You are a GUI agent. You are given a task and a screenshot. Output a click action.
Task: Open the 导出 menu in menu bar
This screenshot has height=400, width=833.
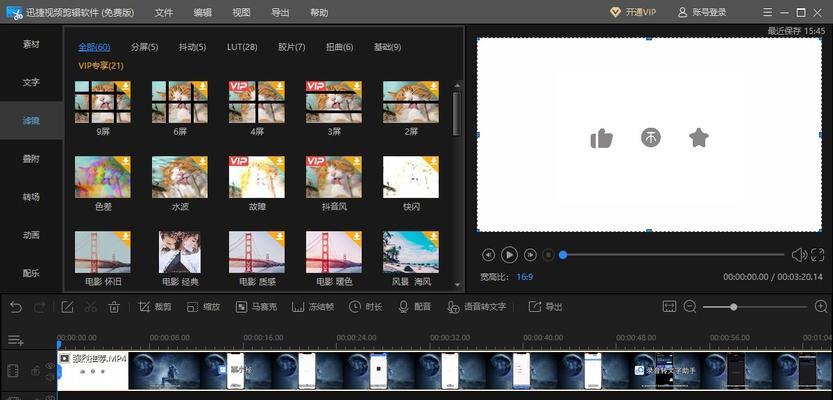280,12
